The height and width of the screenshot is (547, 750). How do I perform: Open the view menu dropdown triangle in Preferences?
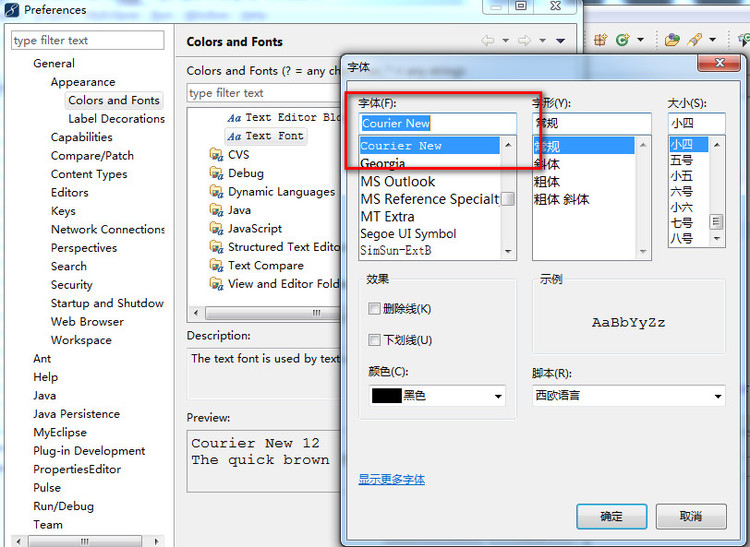coord(561,41)
